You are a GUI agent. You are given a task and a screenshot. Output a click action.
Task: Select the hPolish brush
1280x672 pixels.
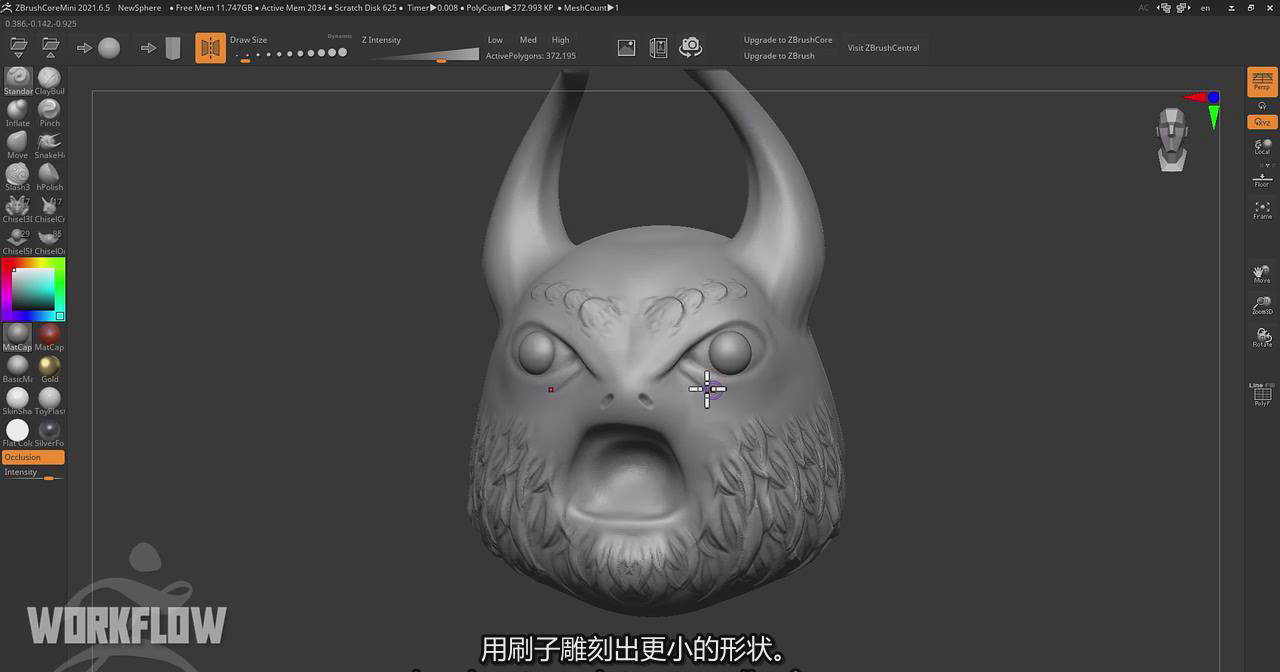[50, 178]
